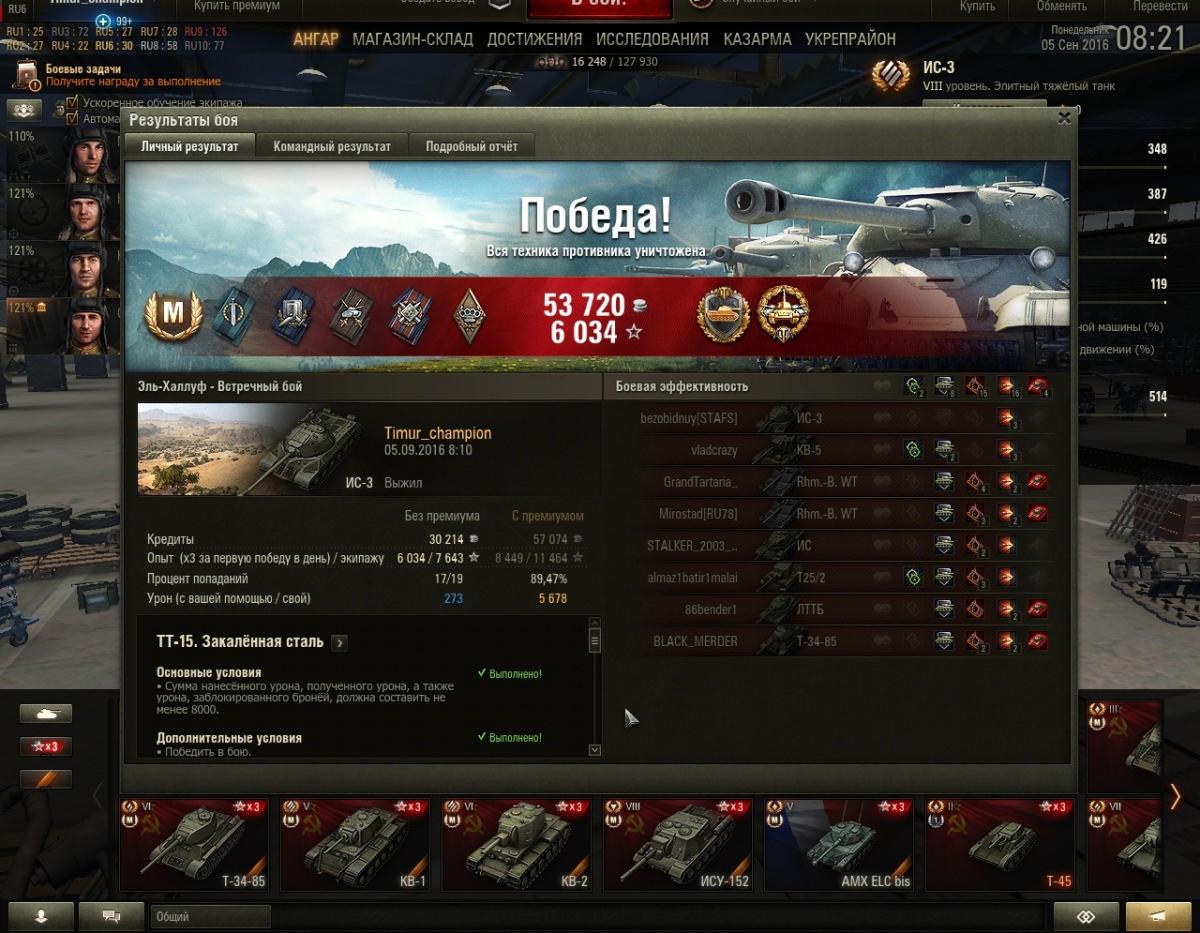The height and width of the screenshot is (933, 1200).
Task: Click the rhombus-shaped medal in the banner
Action: 467,314
